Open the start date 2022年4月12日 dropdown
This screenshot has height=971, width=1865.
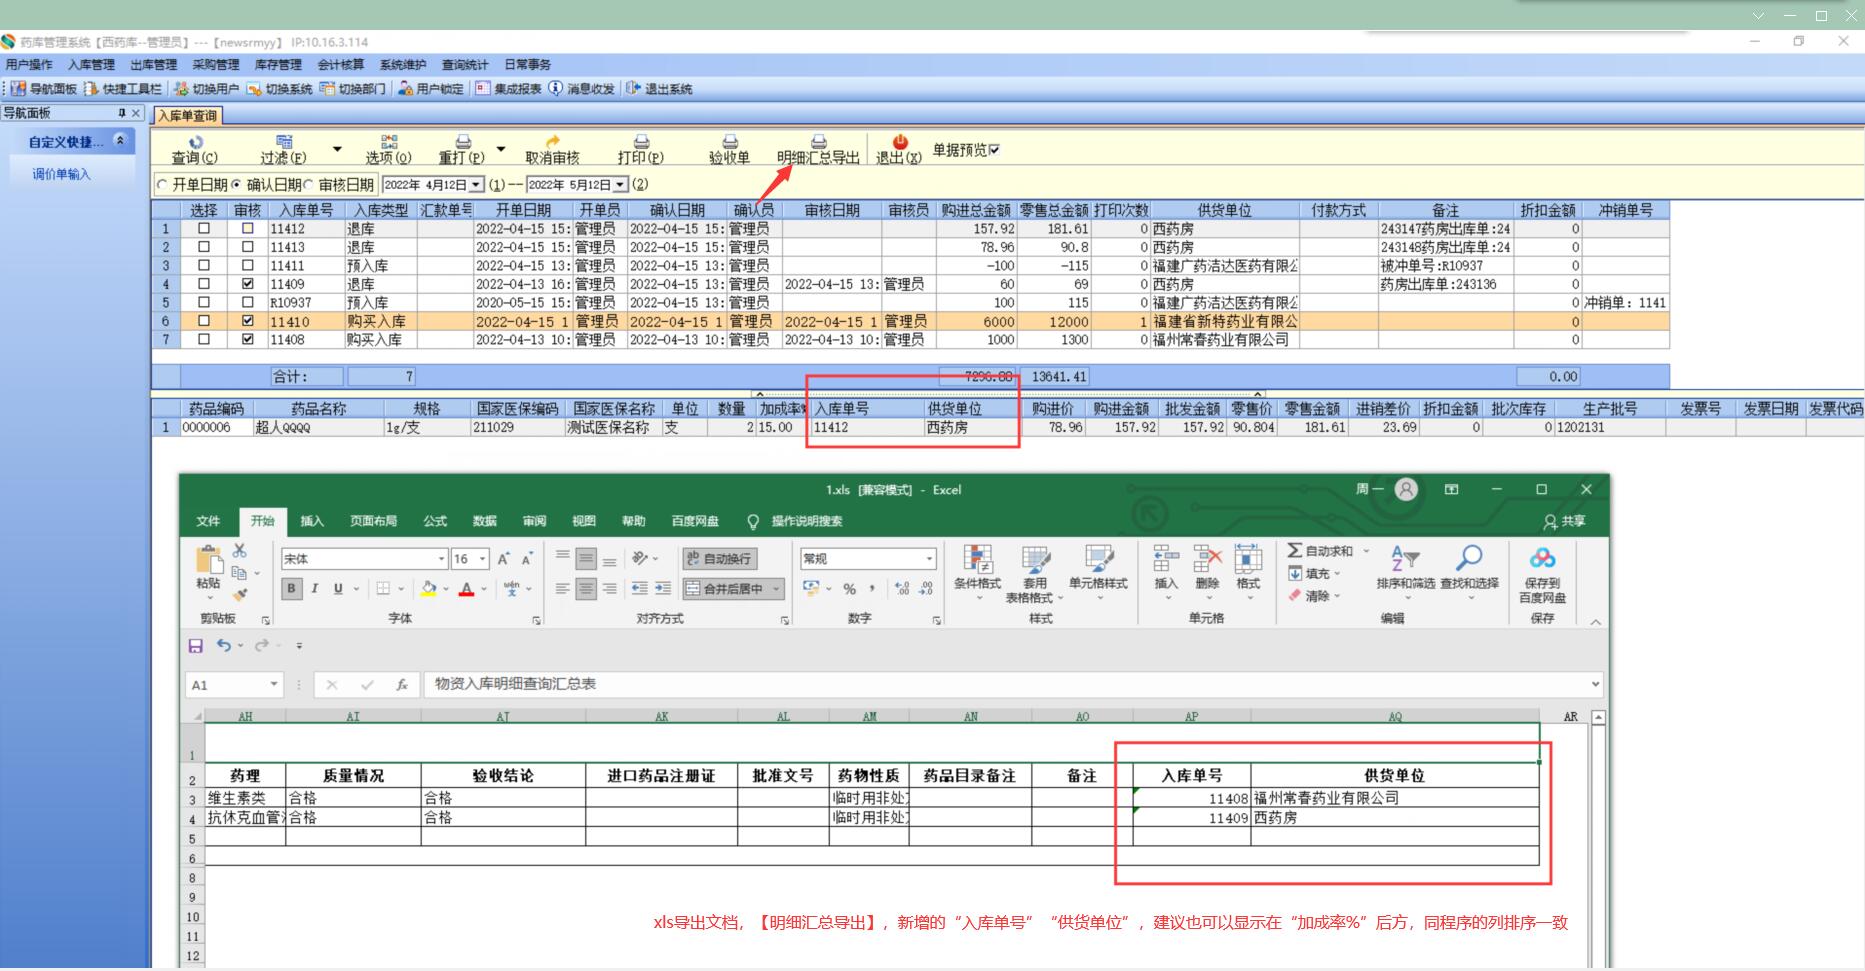point(477,185)
